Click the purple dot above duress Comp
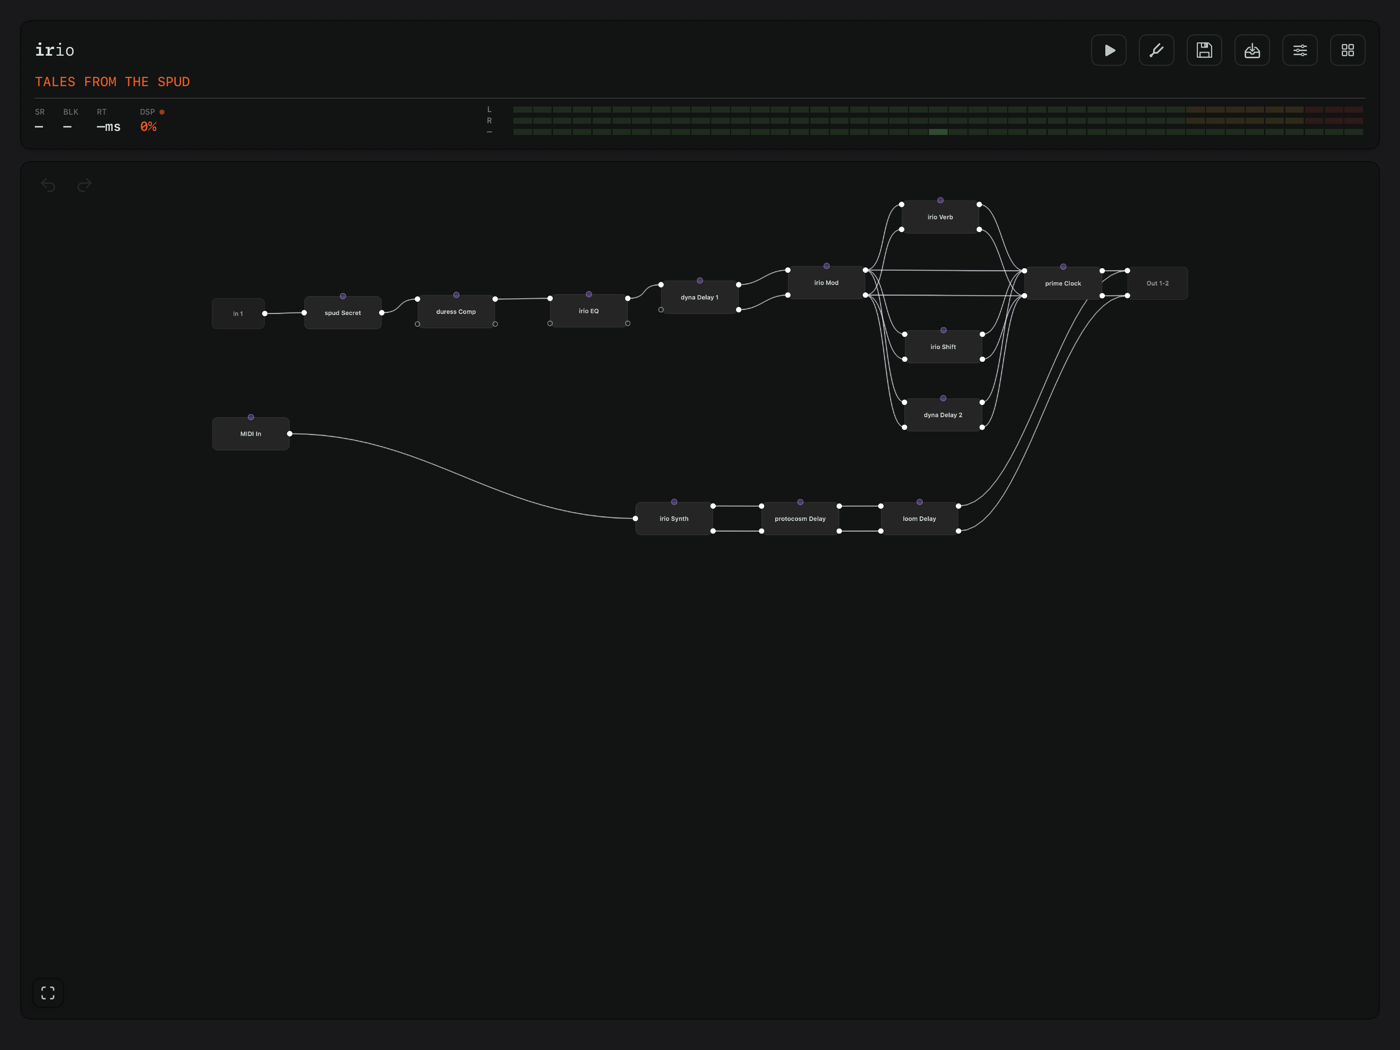The image size is (1400, 1050). coord(456,295)
